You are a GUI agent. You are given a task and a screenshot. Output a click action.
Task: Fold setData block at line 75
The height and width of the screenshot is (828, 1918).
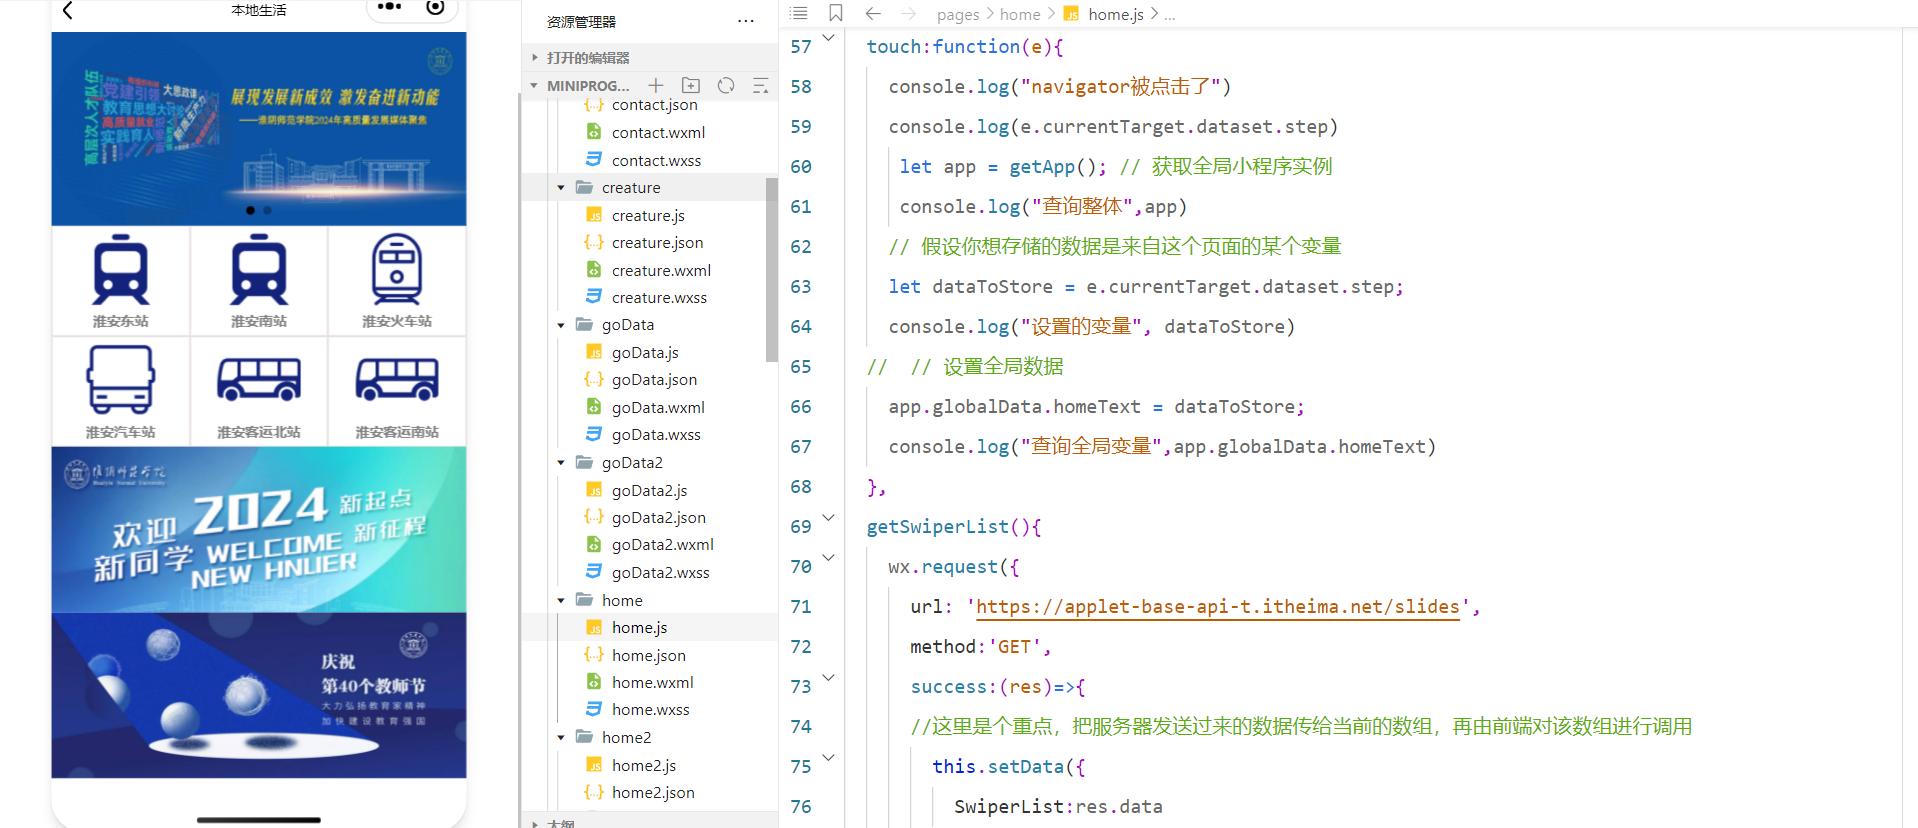pyautogui.click(x=828, y=758)
